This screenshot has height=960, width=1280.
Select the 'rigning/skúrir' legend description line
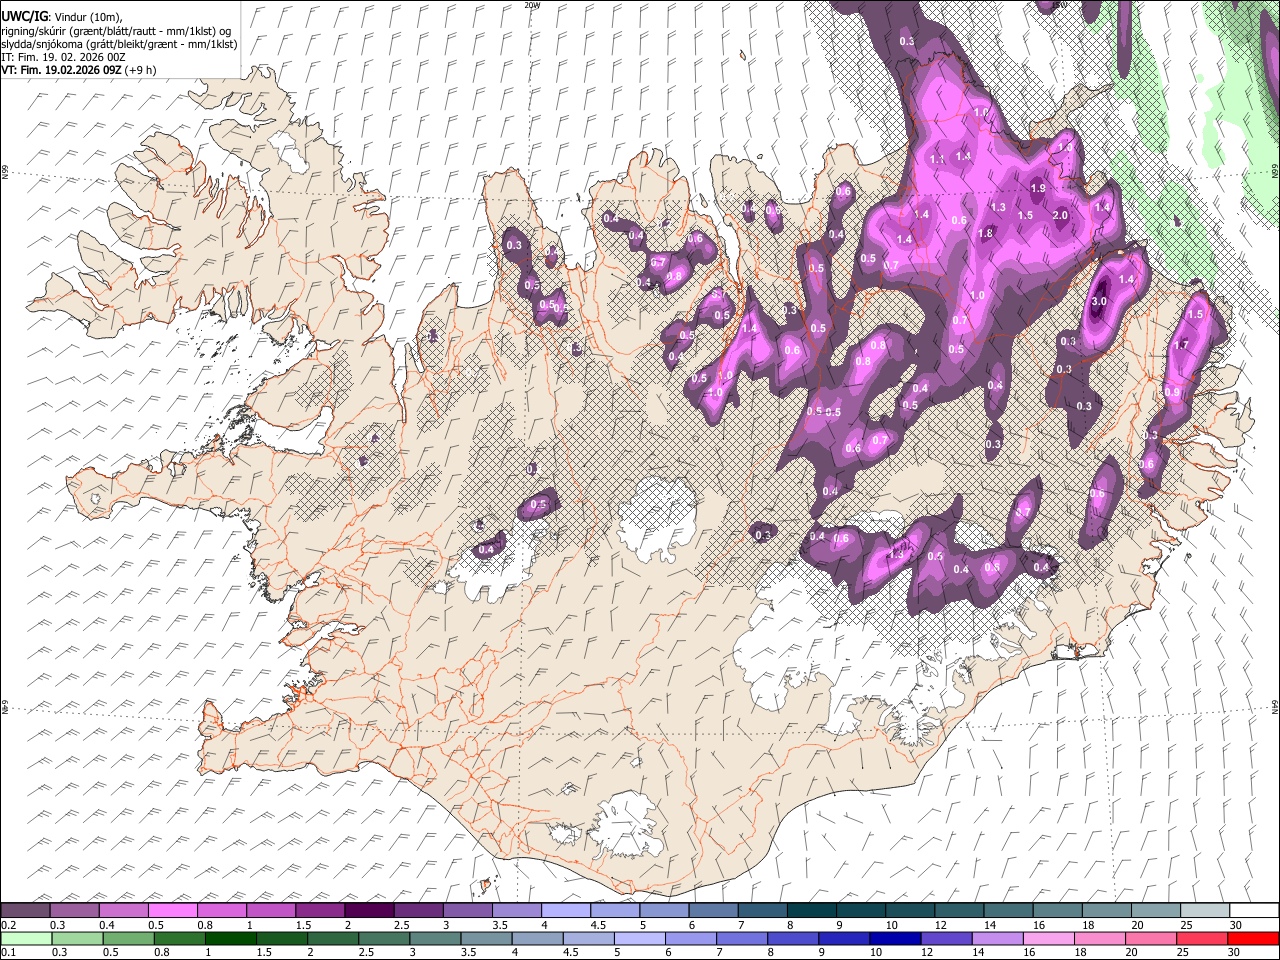[116, 31]
